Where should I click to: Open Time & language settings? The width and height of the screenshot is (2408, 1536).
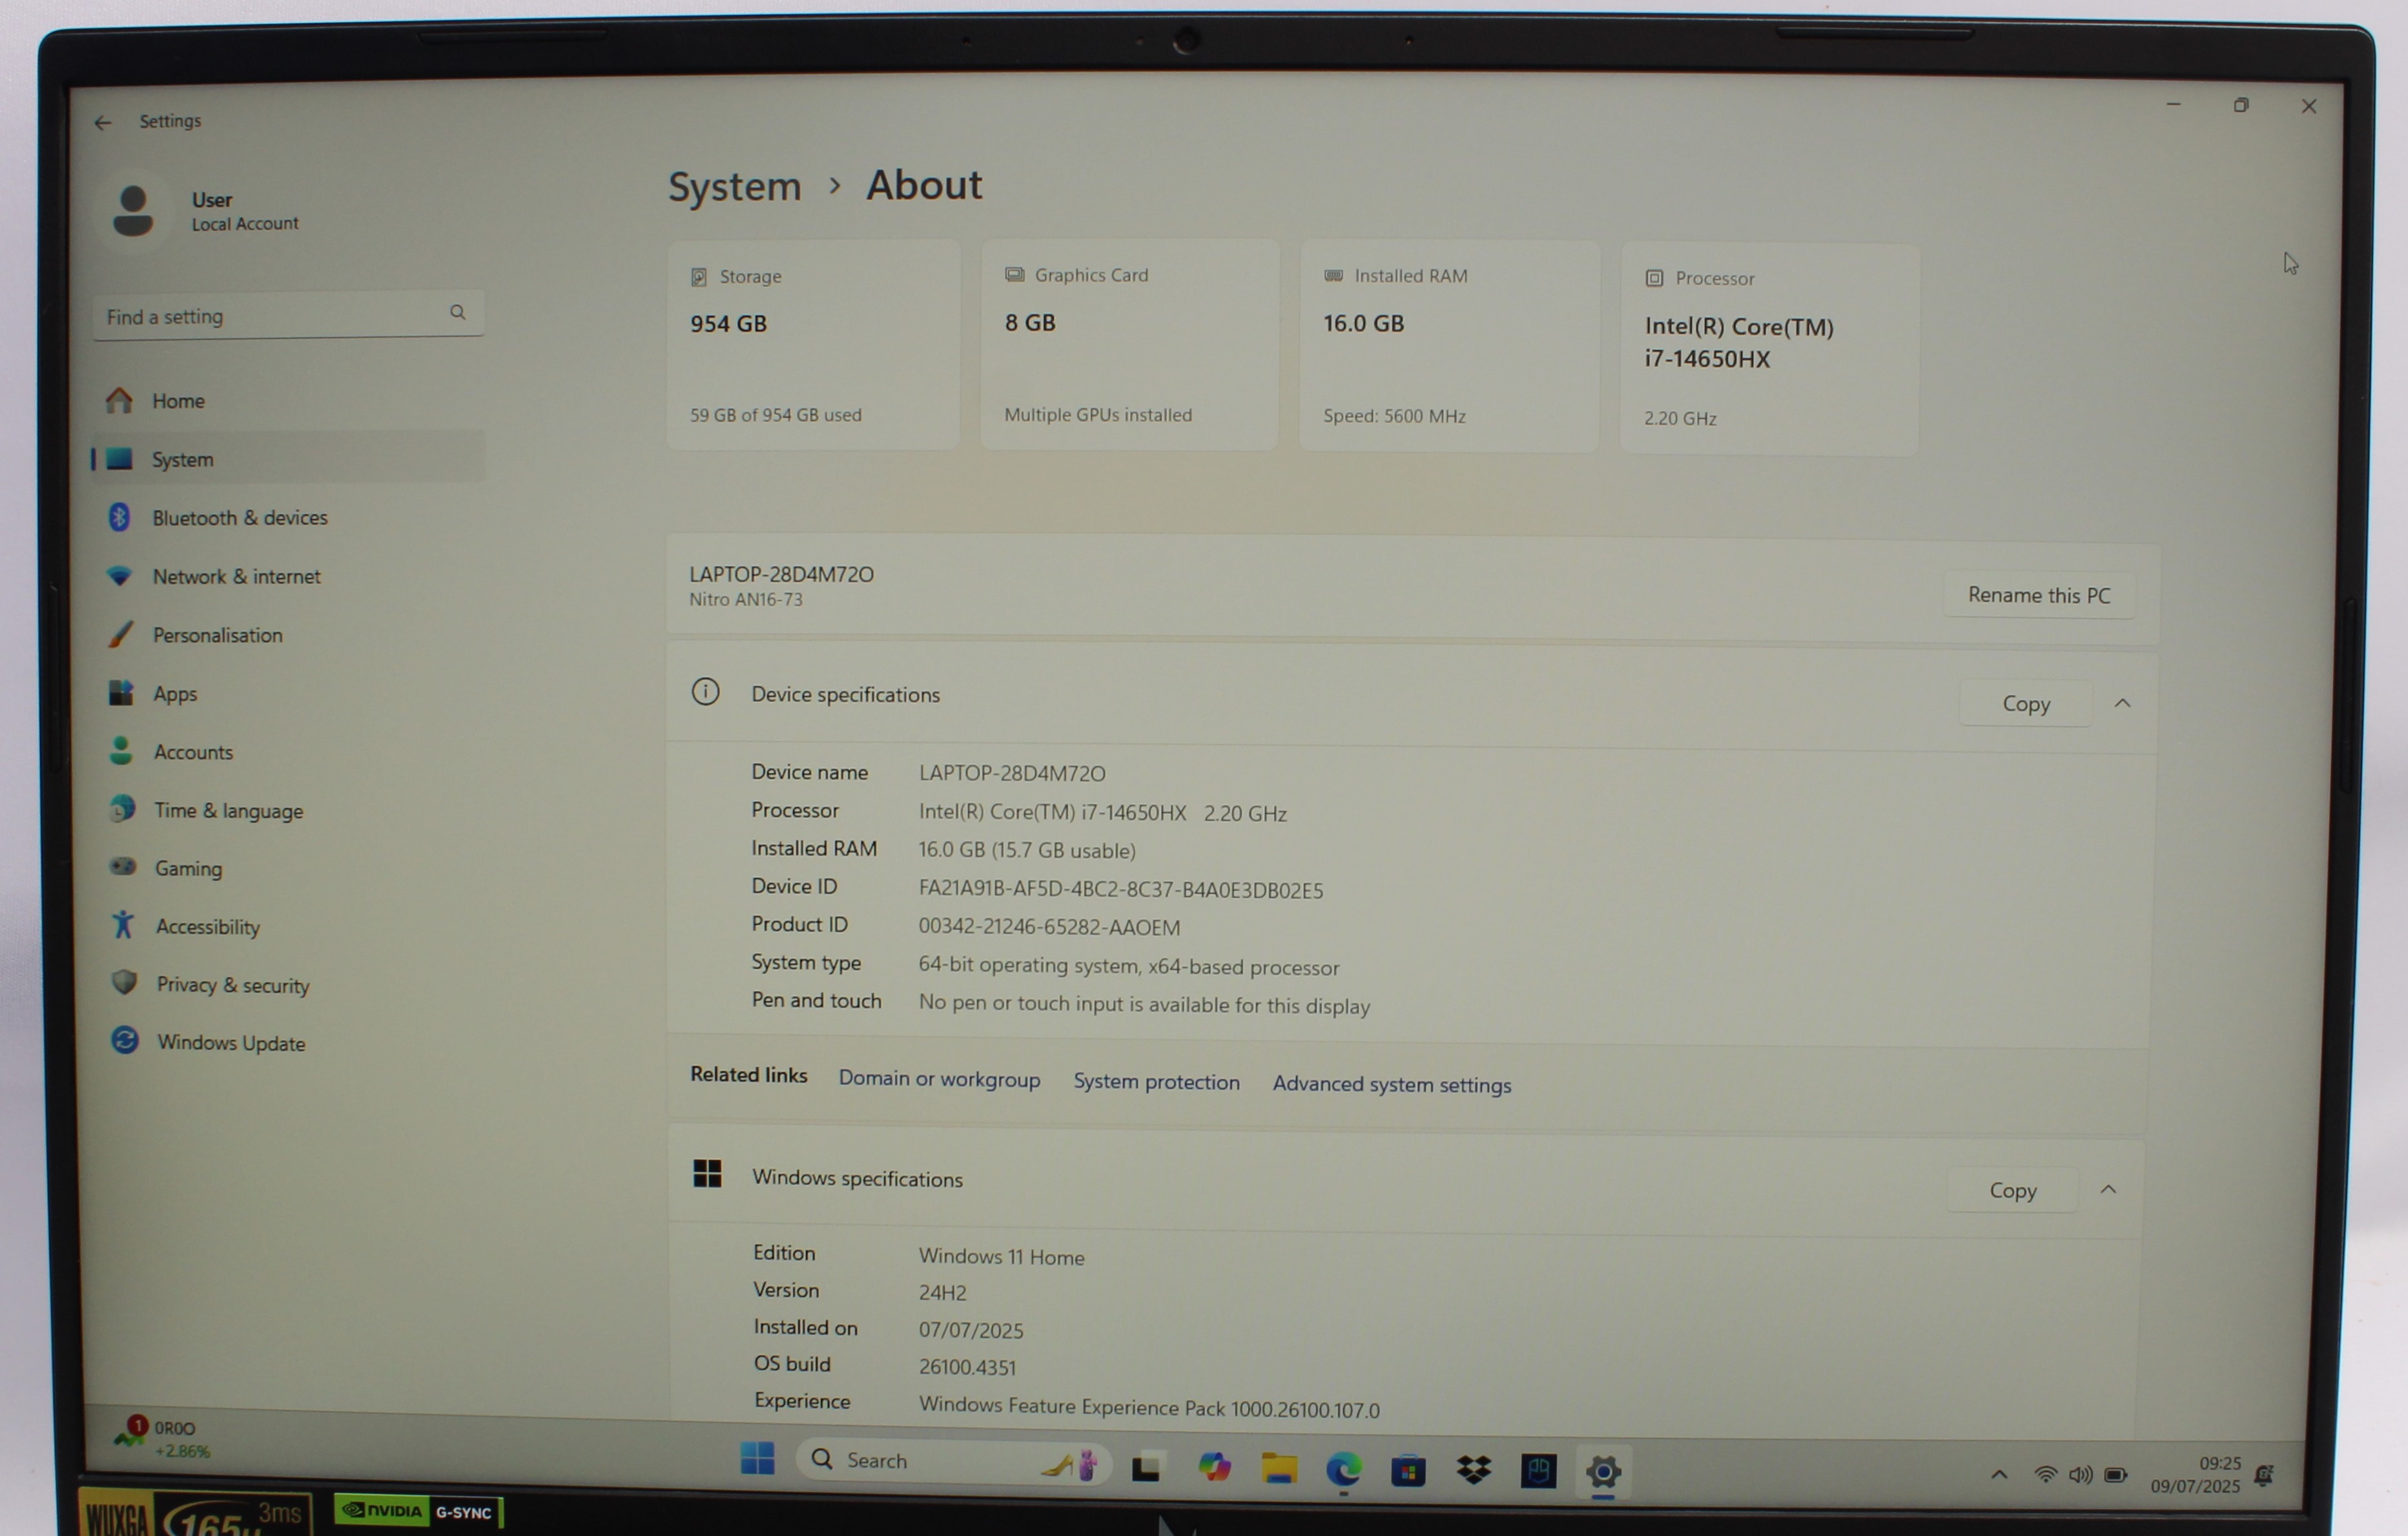pos(288,811)
